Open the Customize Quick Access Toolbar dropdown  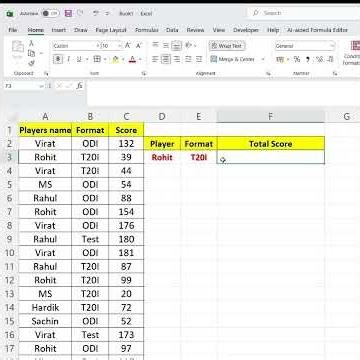click(x=107, y=13)
